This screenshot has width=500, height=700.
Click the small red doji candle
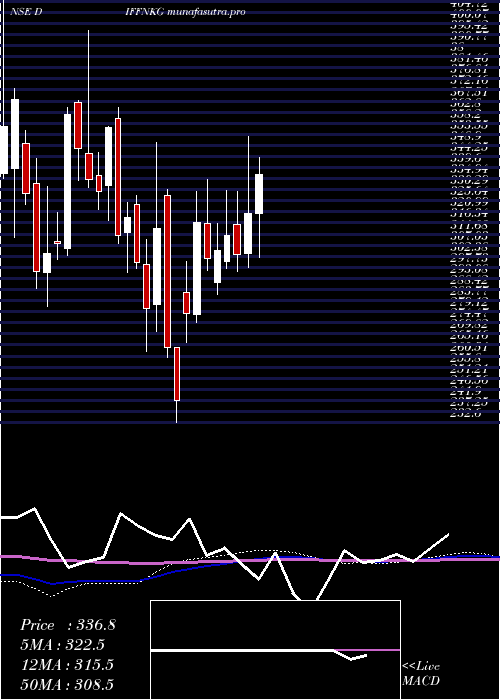coord(57,242)
